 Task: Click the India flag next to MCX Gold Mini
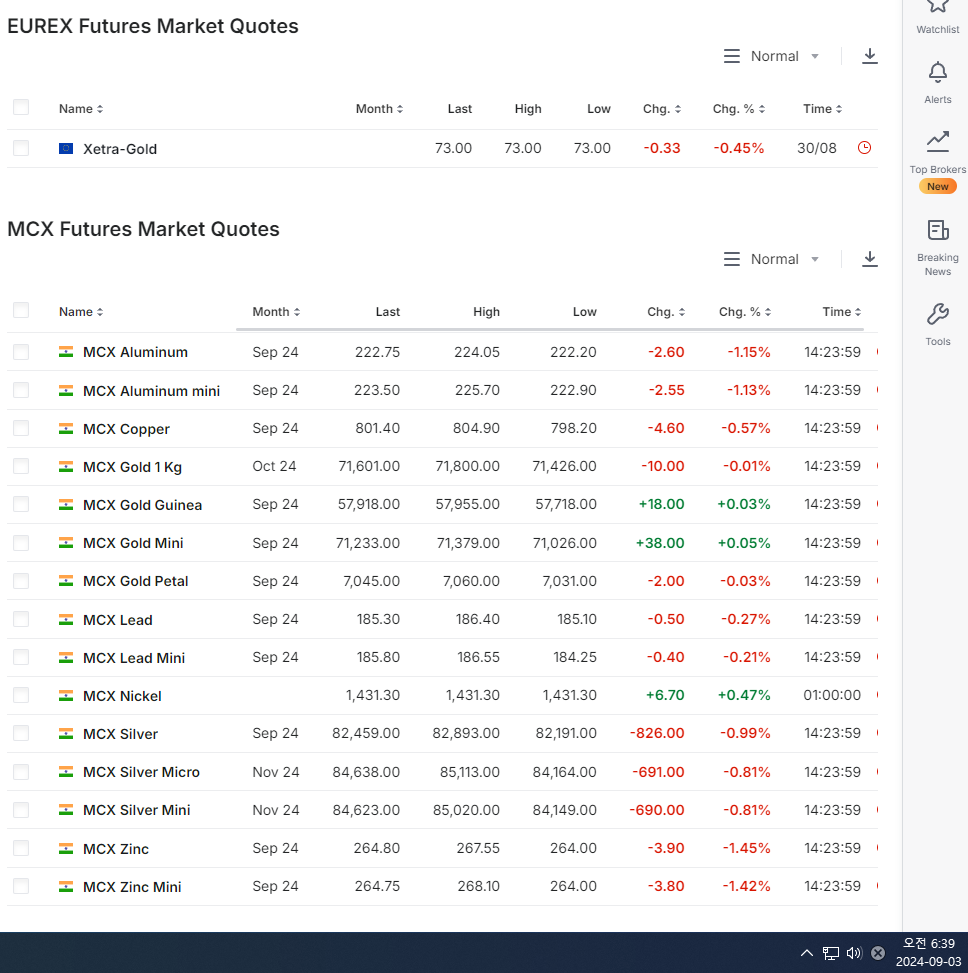pyautogui.click(x=66, y=543)
